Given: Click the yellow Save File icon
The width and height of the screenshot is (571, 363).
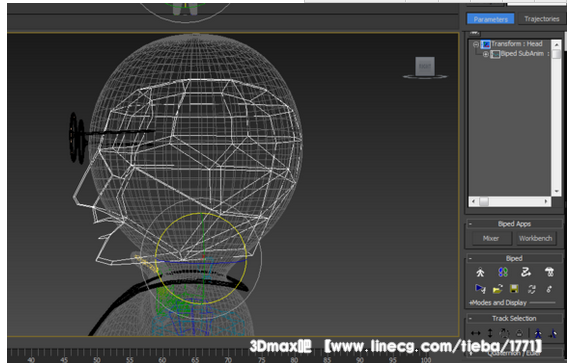Looking at the screenshot, I should tap(514, 289).
